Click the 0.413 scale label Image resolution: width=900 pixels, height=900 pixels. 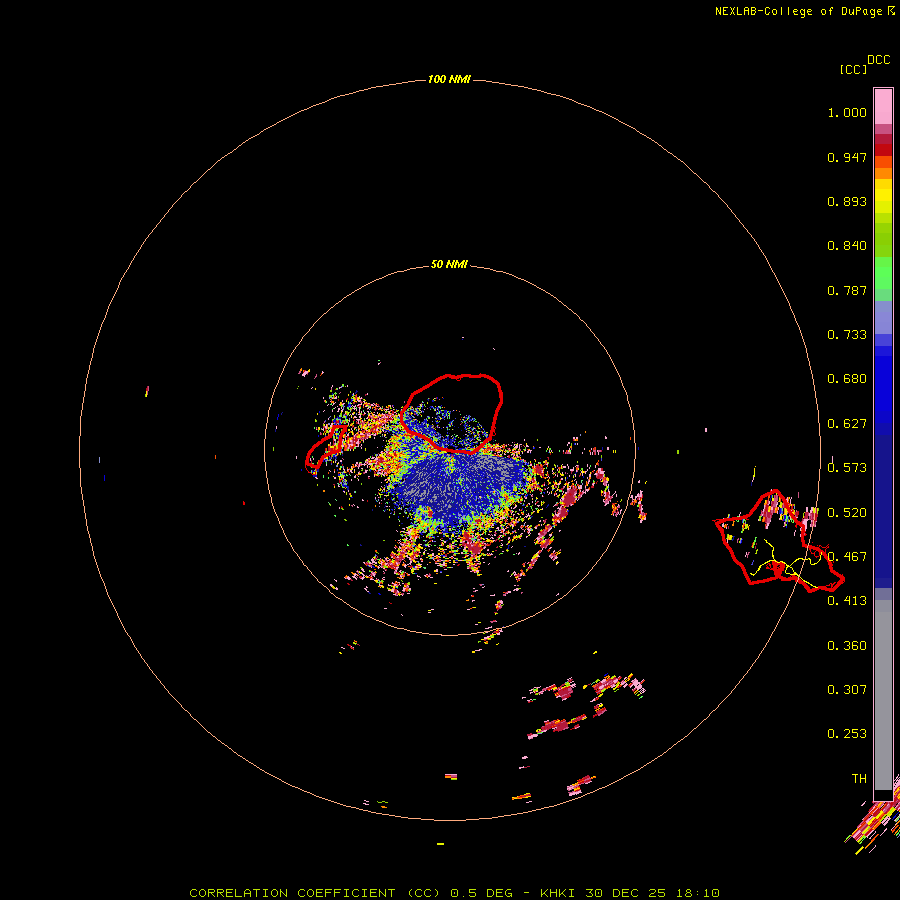(x=847, y=601)
